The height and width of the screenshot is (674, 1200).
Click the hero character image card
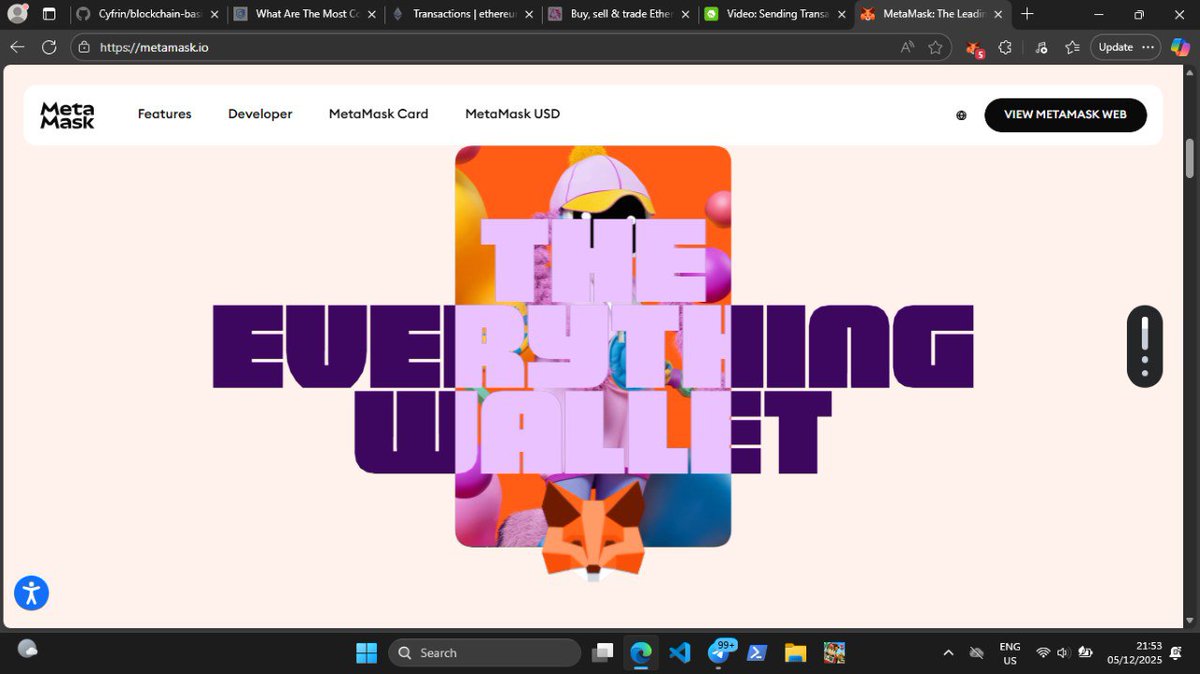tap(593, 346)
